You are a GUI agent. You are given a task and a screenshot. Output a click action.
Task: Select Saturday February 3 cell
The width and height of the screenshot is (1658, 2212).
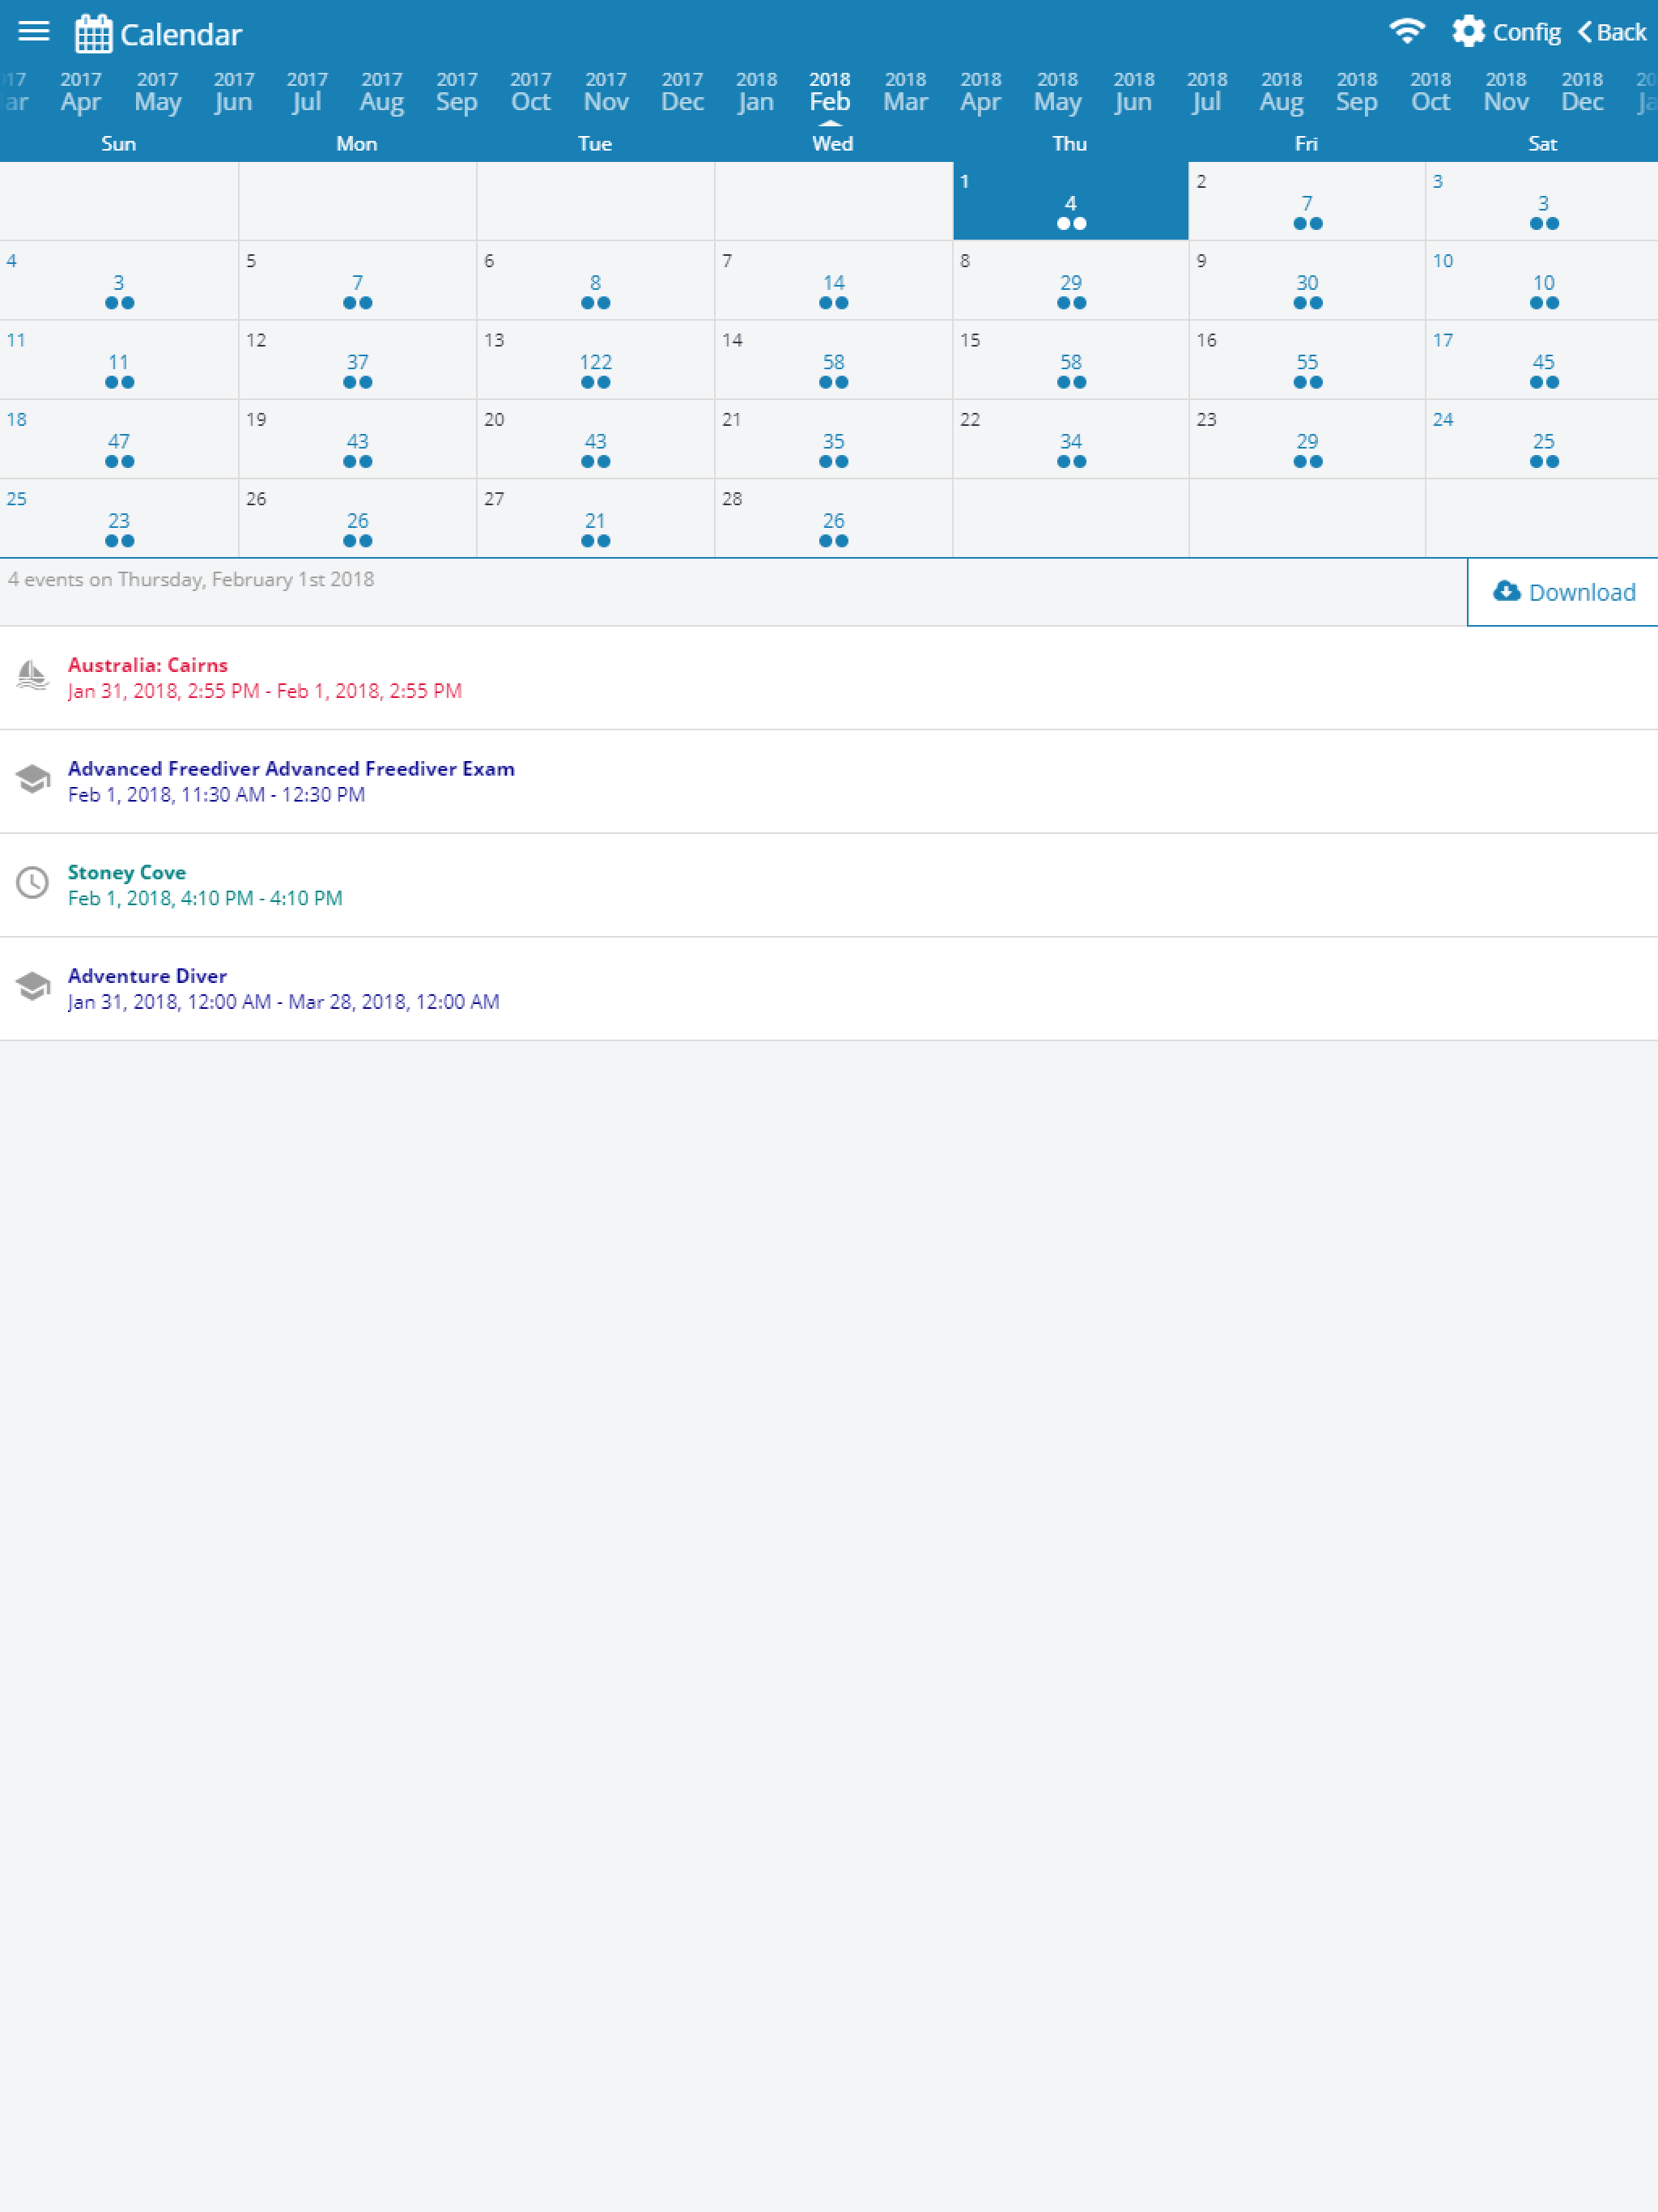(x=1542, y=201)
